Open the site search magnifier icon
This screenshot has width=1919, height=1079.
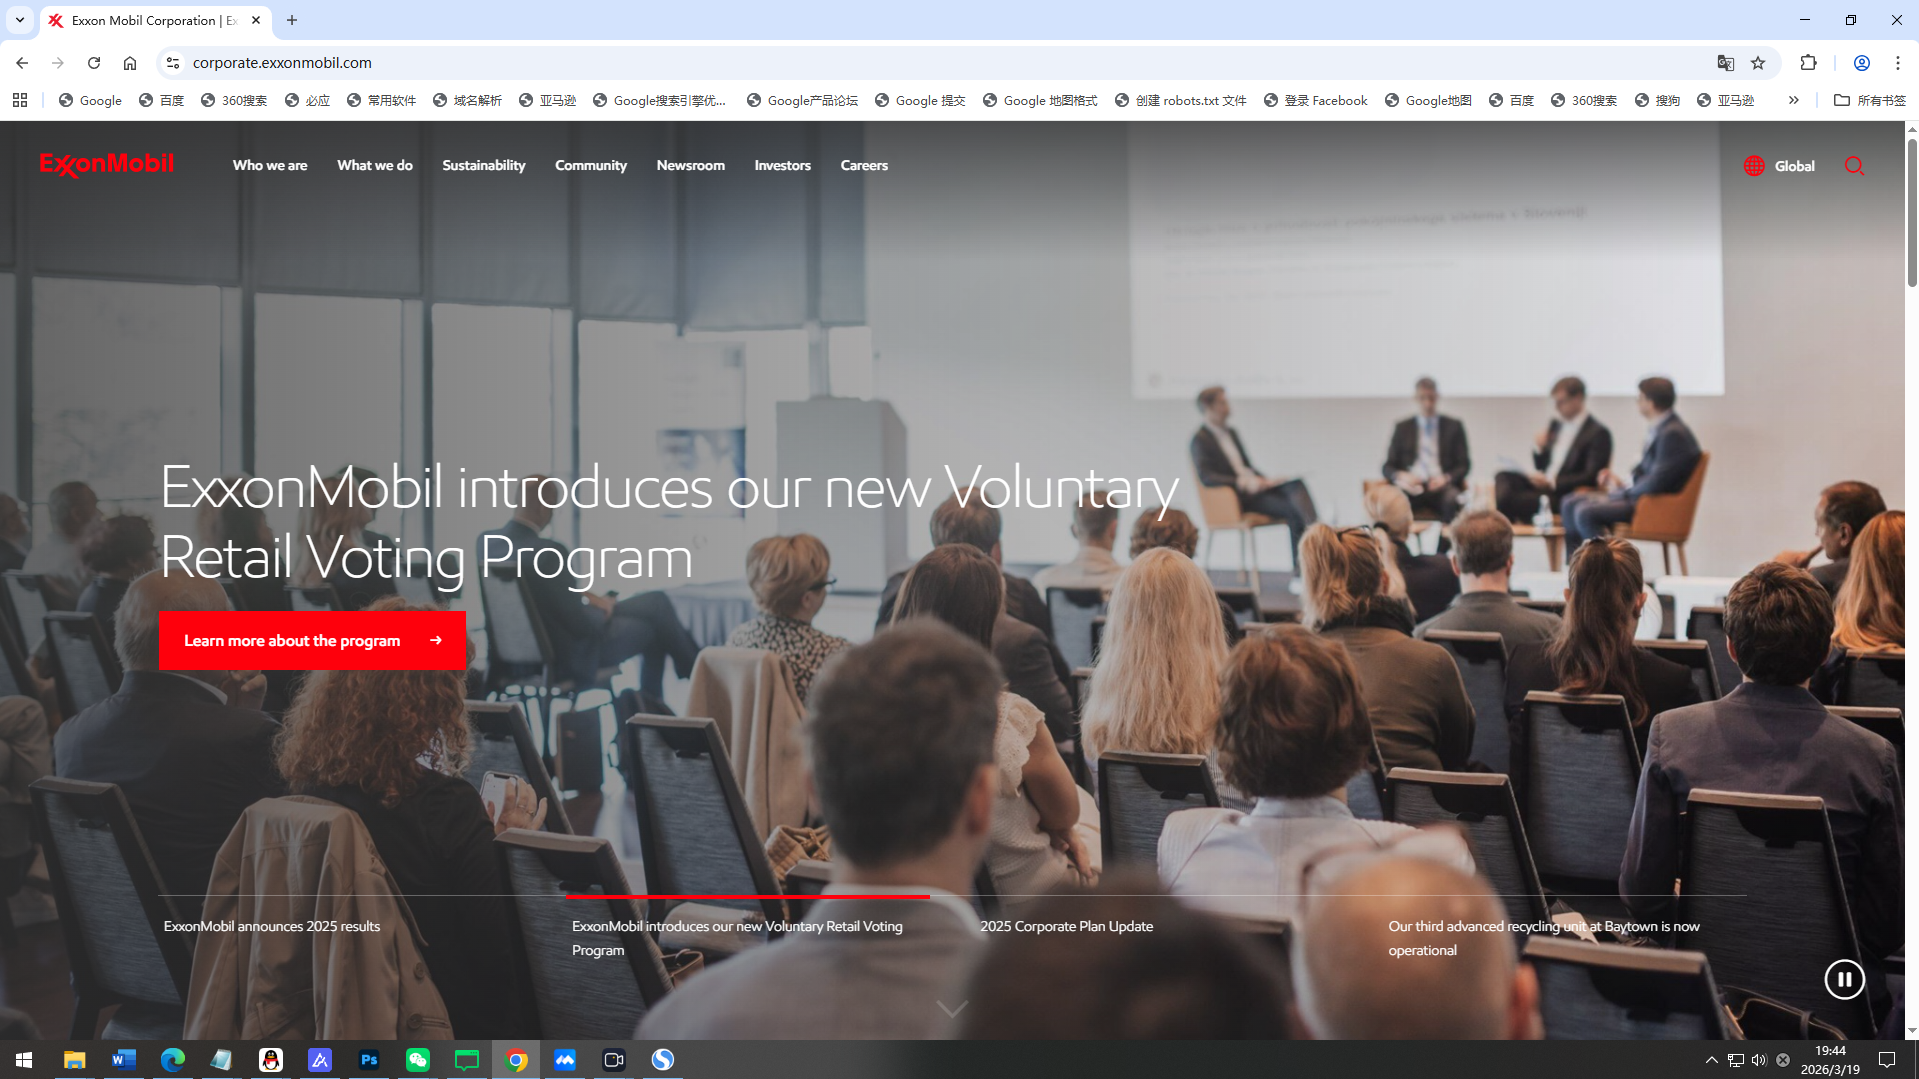pos(1854,166)
